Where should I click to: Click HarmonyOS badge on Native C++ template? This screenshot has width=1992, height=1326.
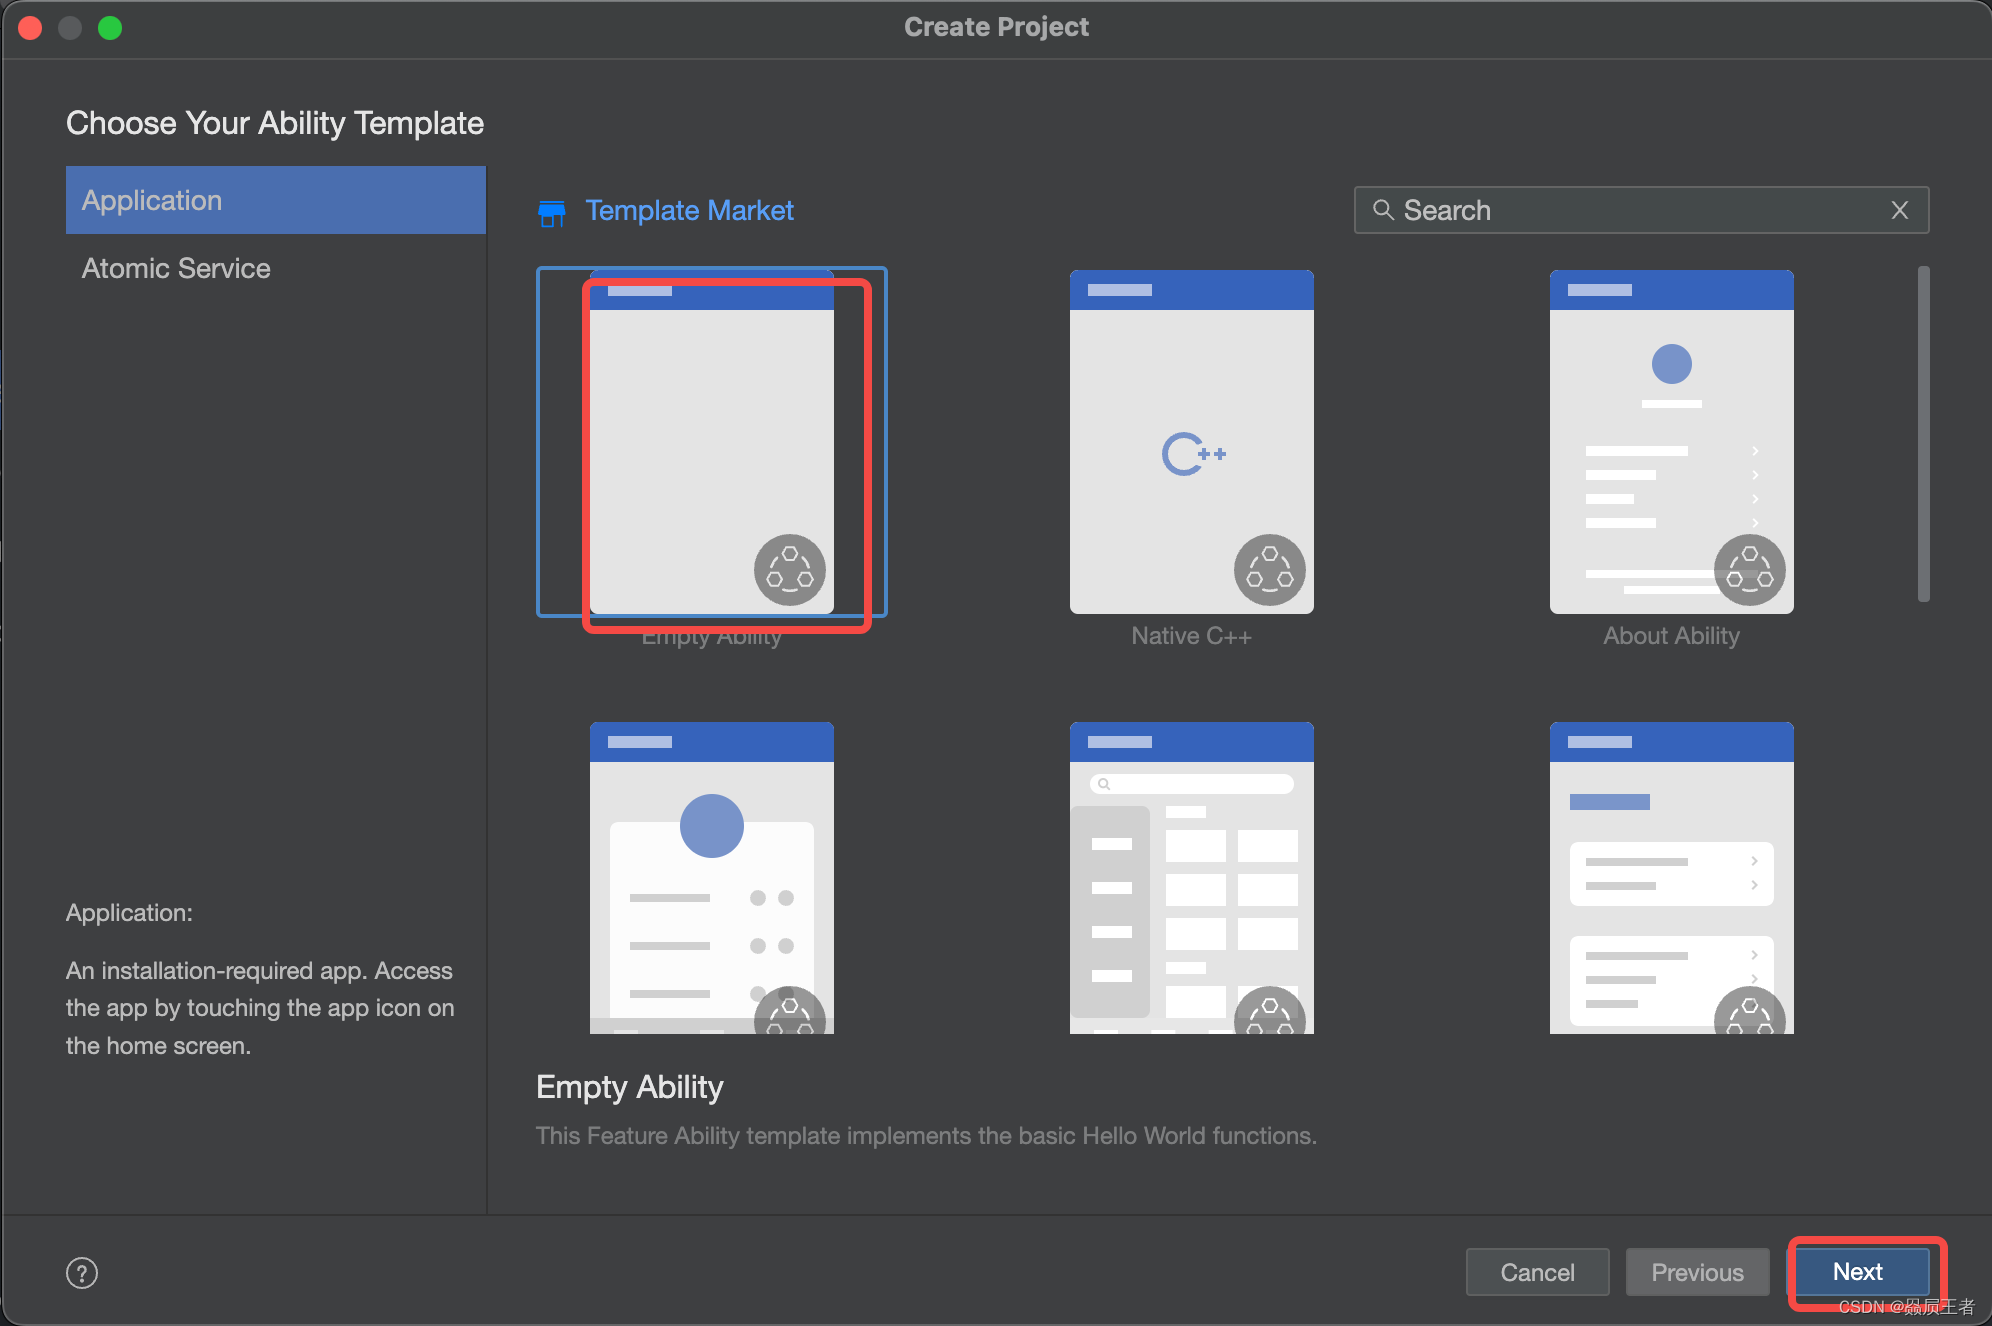[1269, 570]
